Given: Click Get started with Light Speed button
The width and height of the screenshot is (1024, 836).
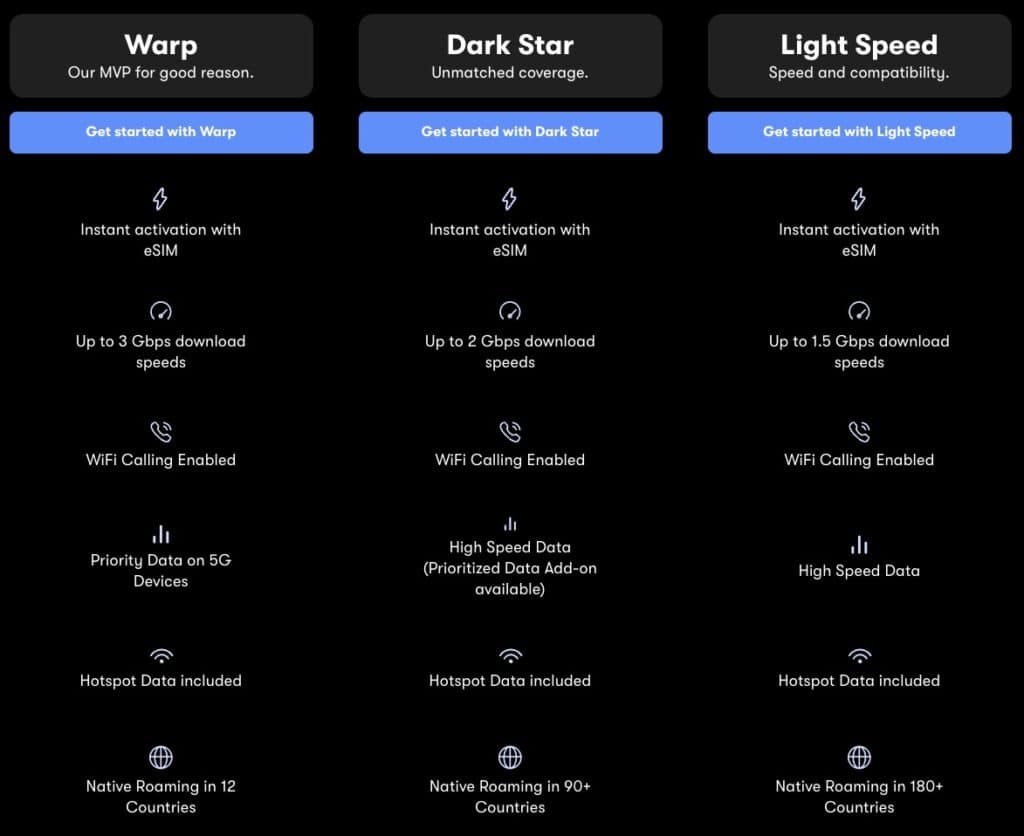Looking at the screenshot, I should 859,133.
